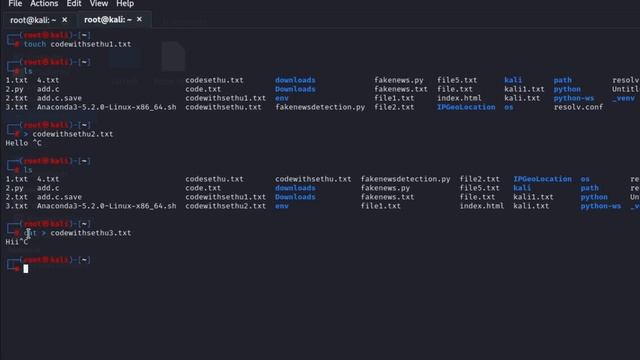Click 'index.html' in the first ls output
Image resolution: width=640 pixels, height=360 pixels.
pyautogui.click(x=459, y=98)
